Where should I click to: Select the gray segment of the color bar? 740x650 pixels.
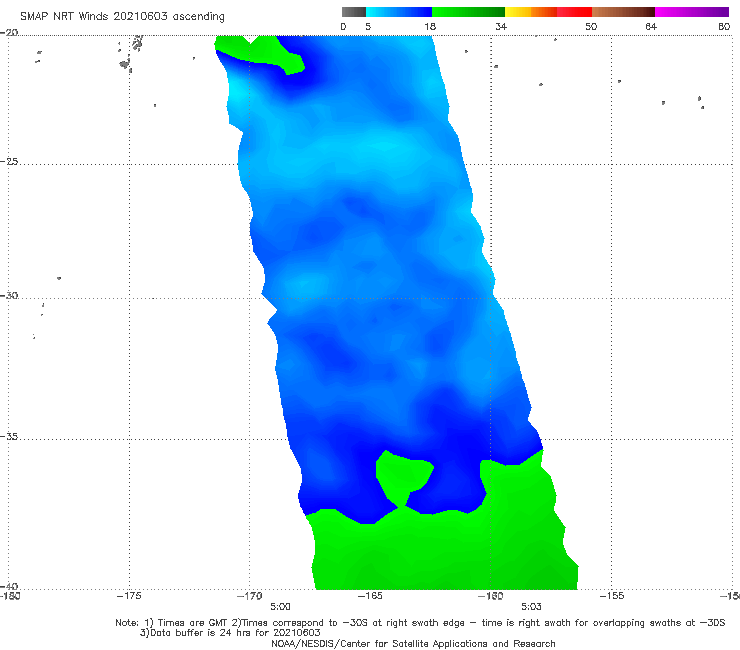click(354, 12)
